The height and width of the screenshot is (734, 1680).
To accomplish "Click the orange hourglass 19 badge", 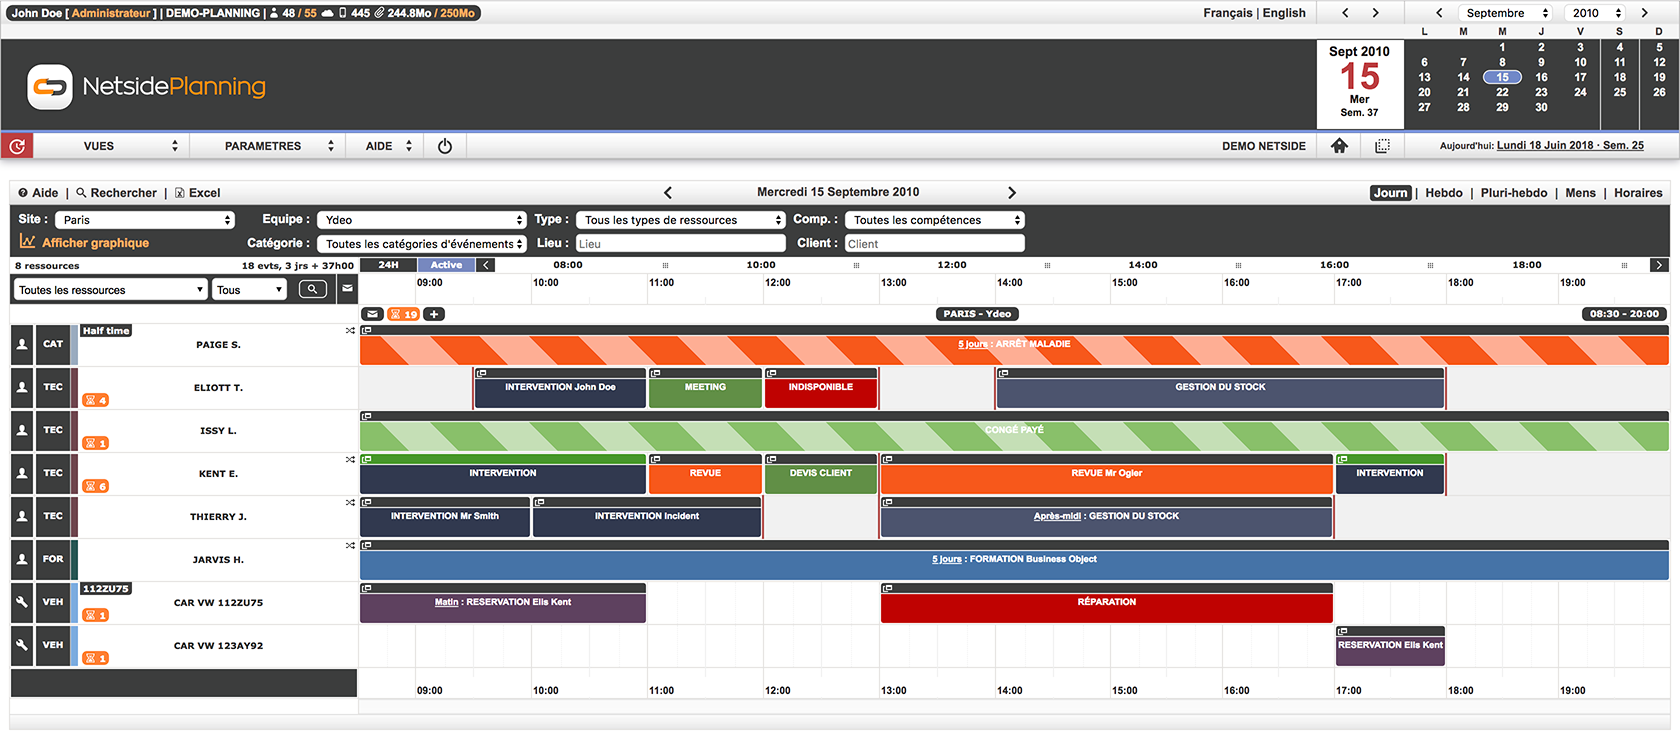I will coord(404,314).
